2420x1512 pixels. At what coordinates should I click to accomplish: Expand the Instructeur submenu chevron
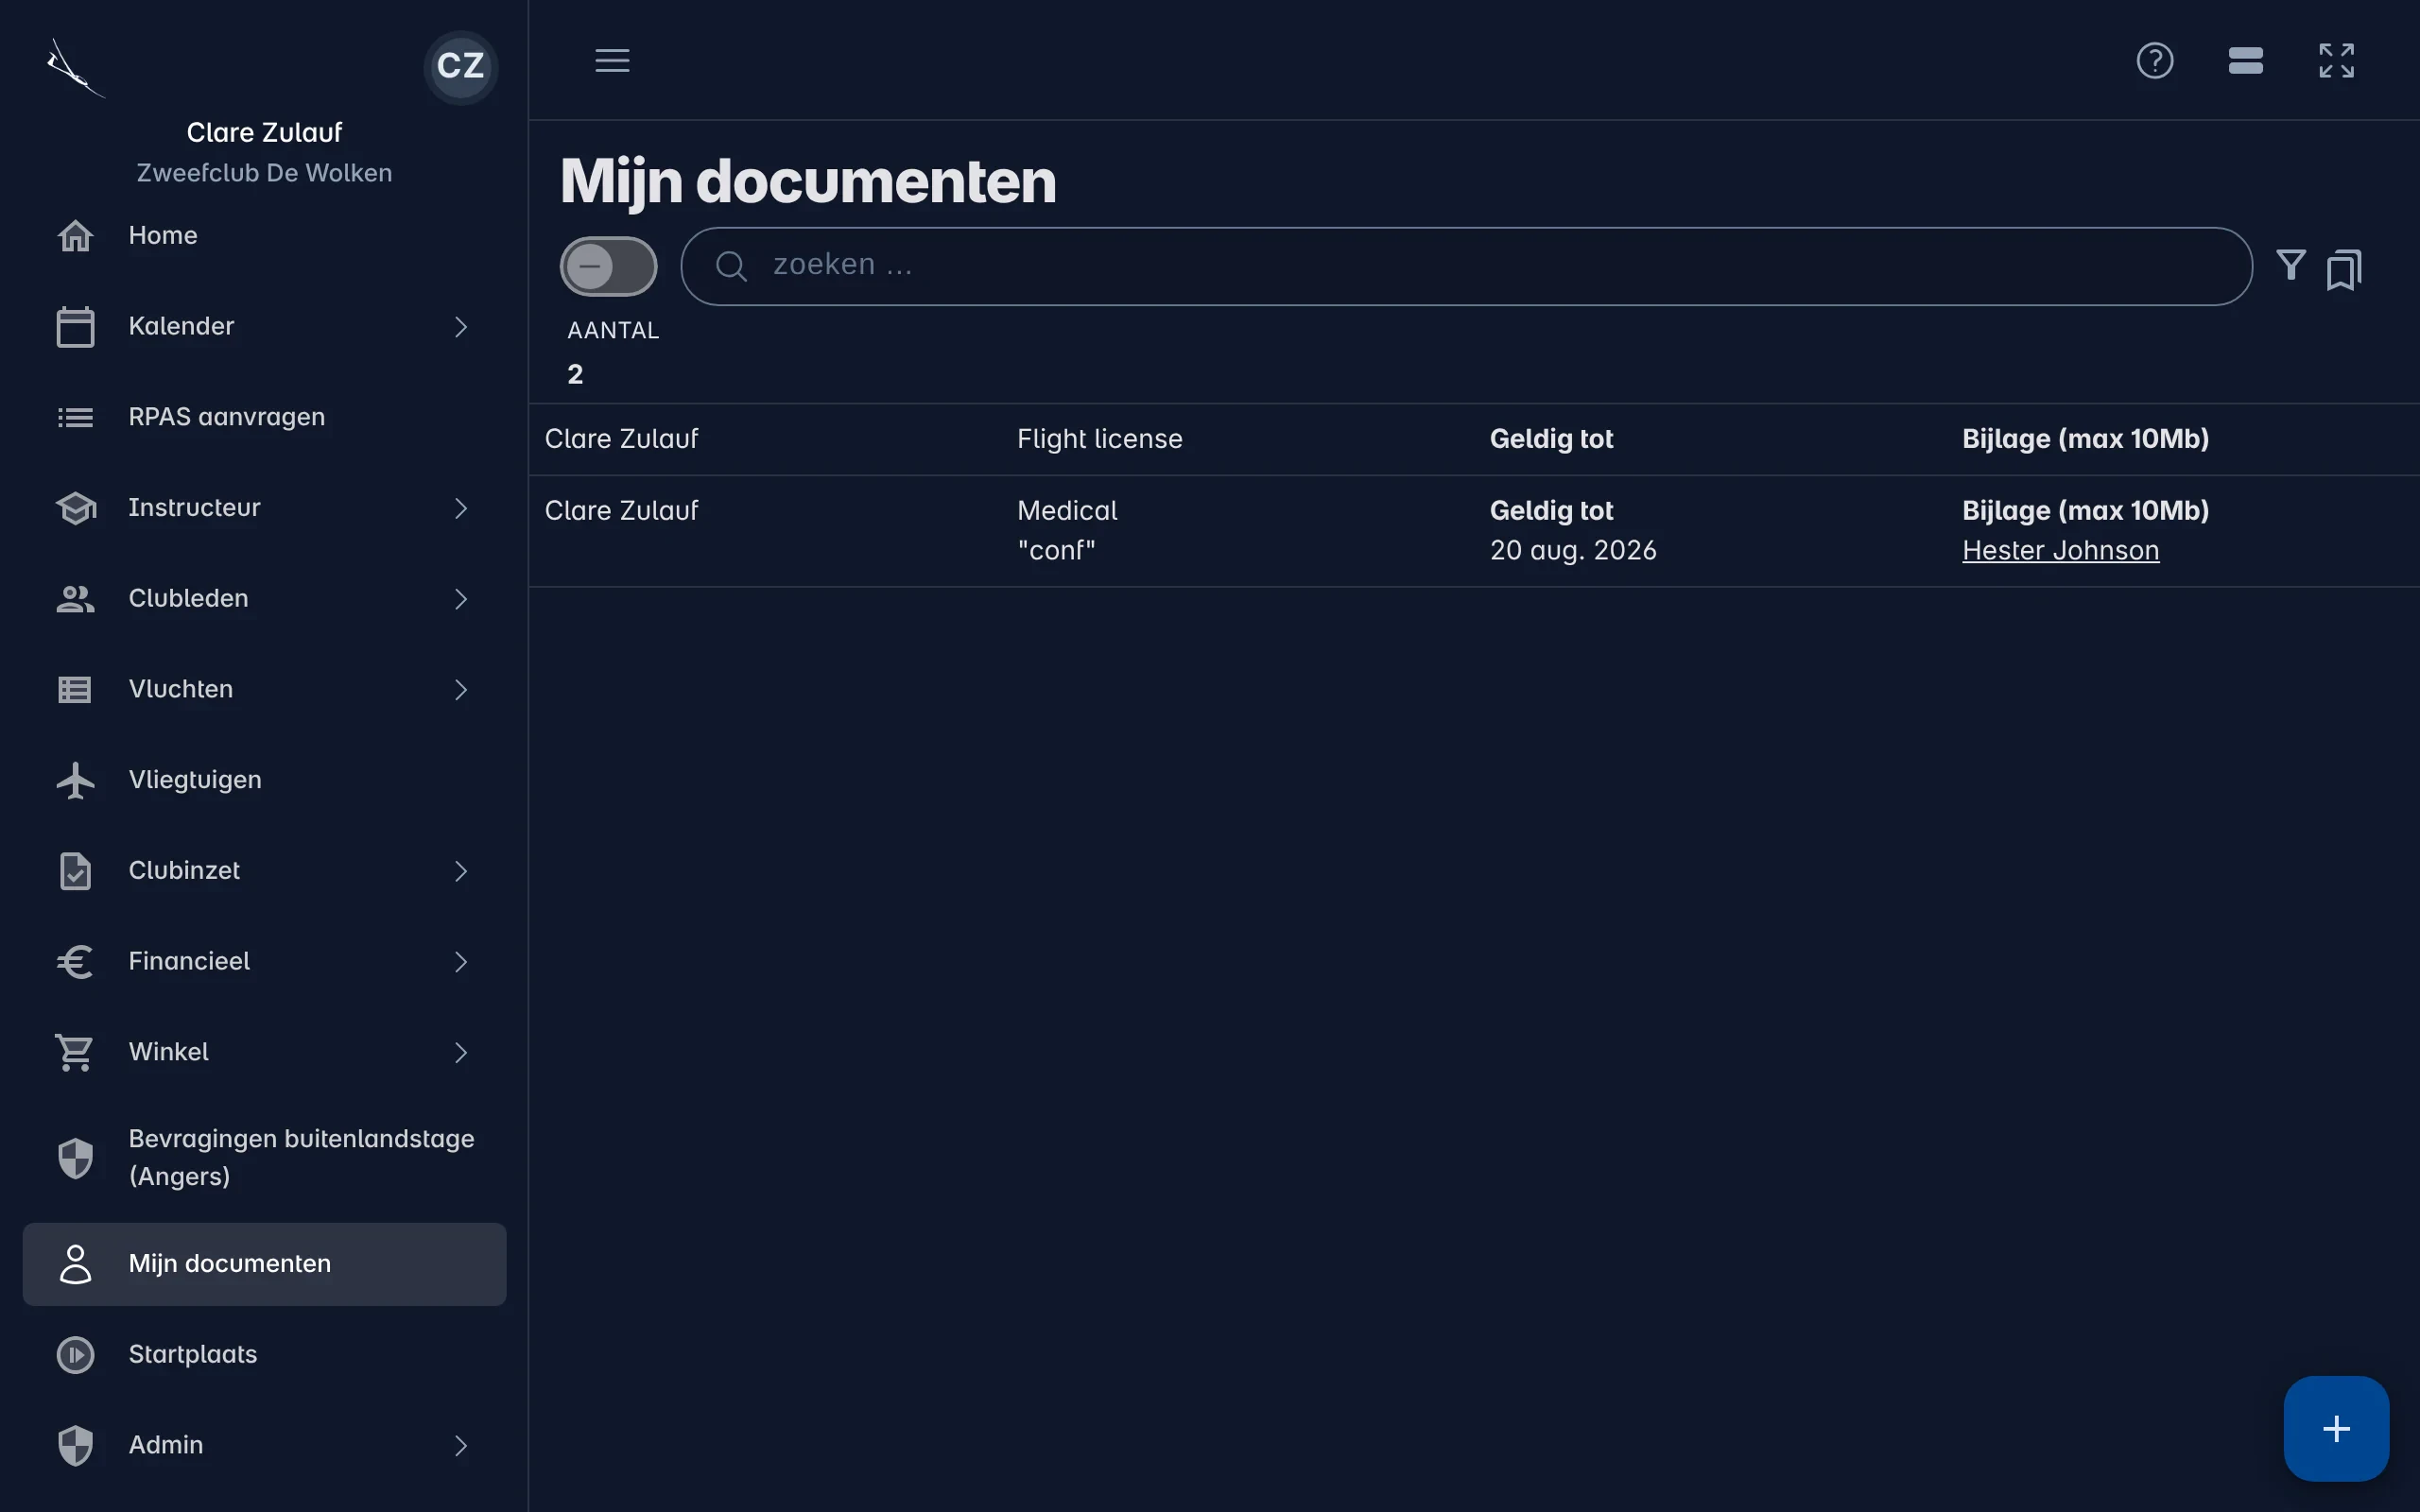[x=461, y=508]
